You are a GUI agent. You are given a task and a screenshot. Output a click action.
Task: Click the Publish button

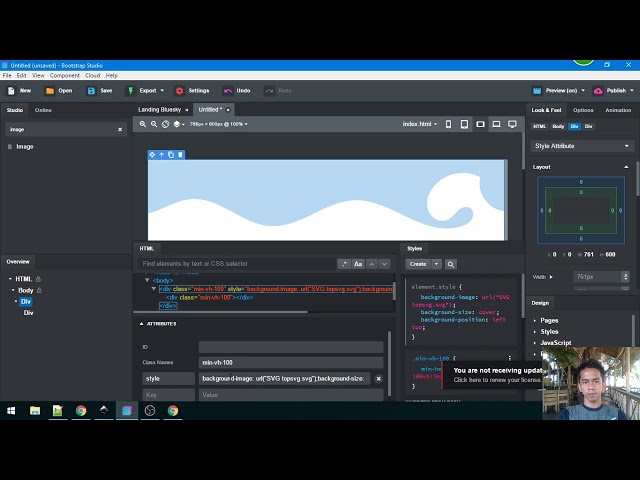tap(610, 91)
